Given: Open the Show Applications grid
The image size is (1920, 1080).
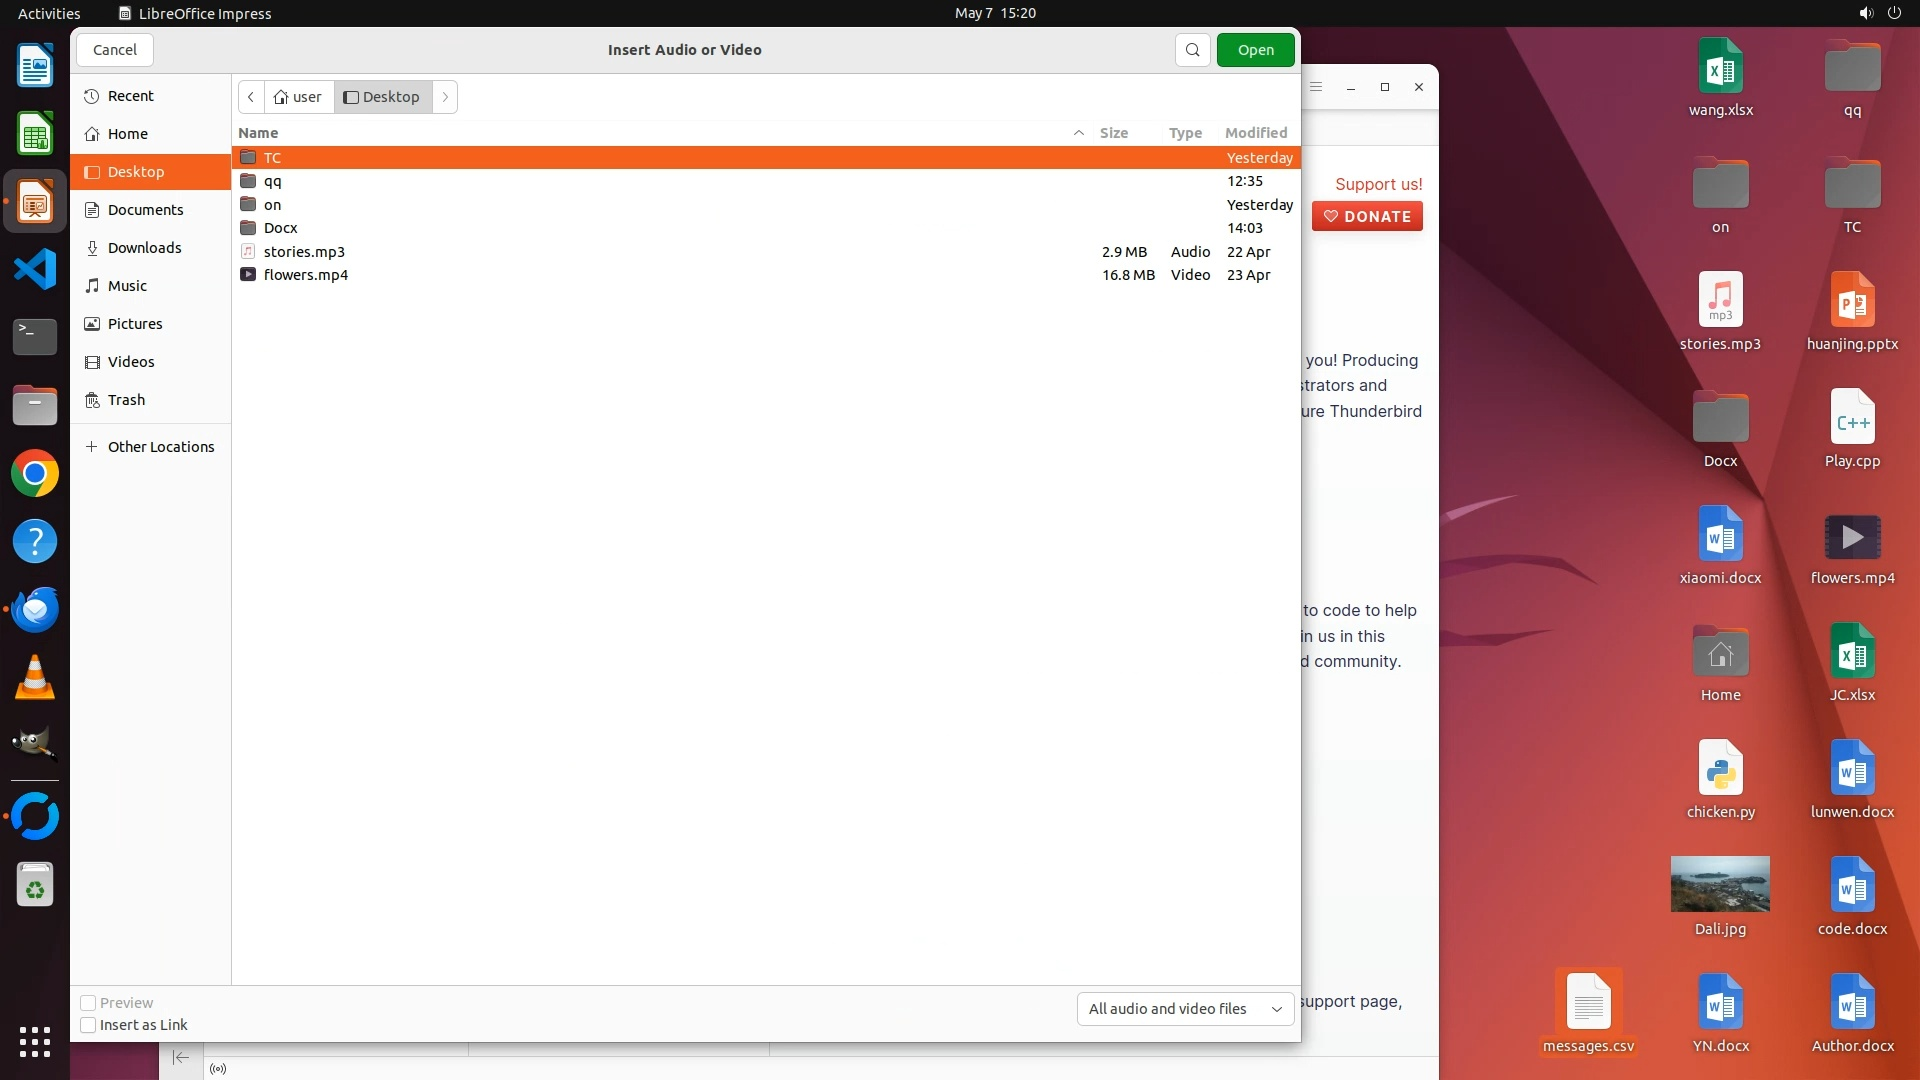Looking at the screenshot, I should (35, 1042).
